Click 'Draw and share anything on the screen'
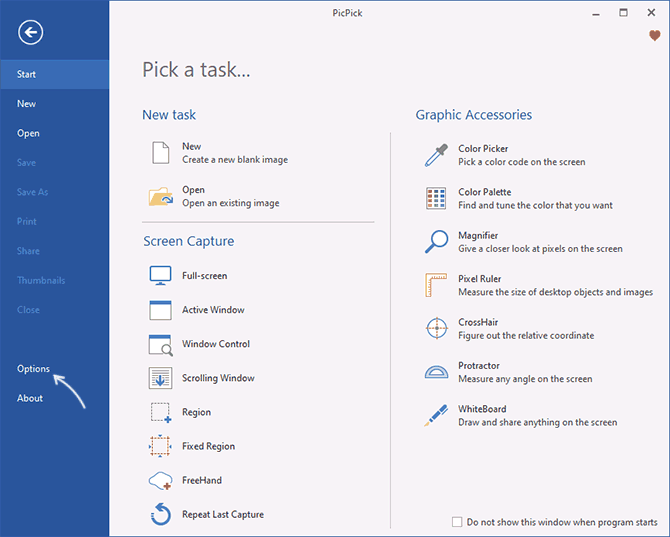Viewport: 670px width, 537px height. pos(538,423)
